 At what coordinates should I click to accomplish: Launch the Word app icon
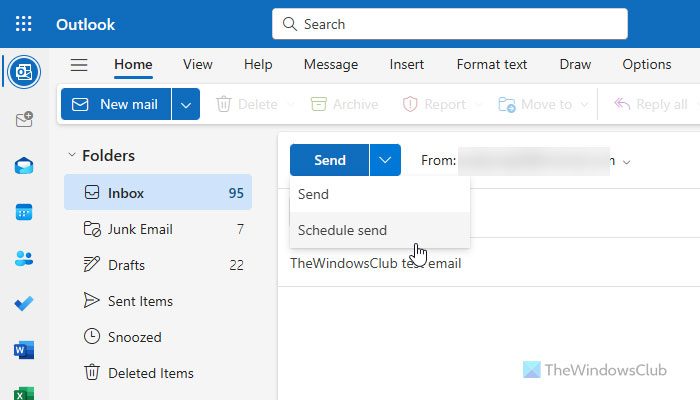24,350
